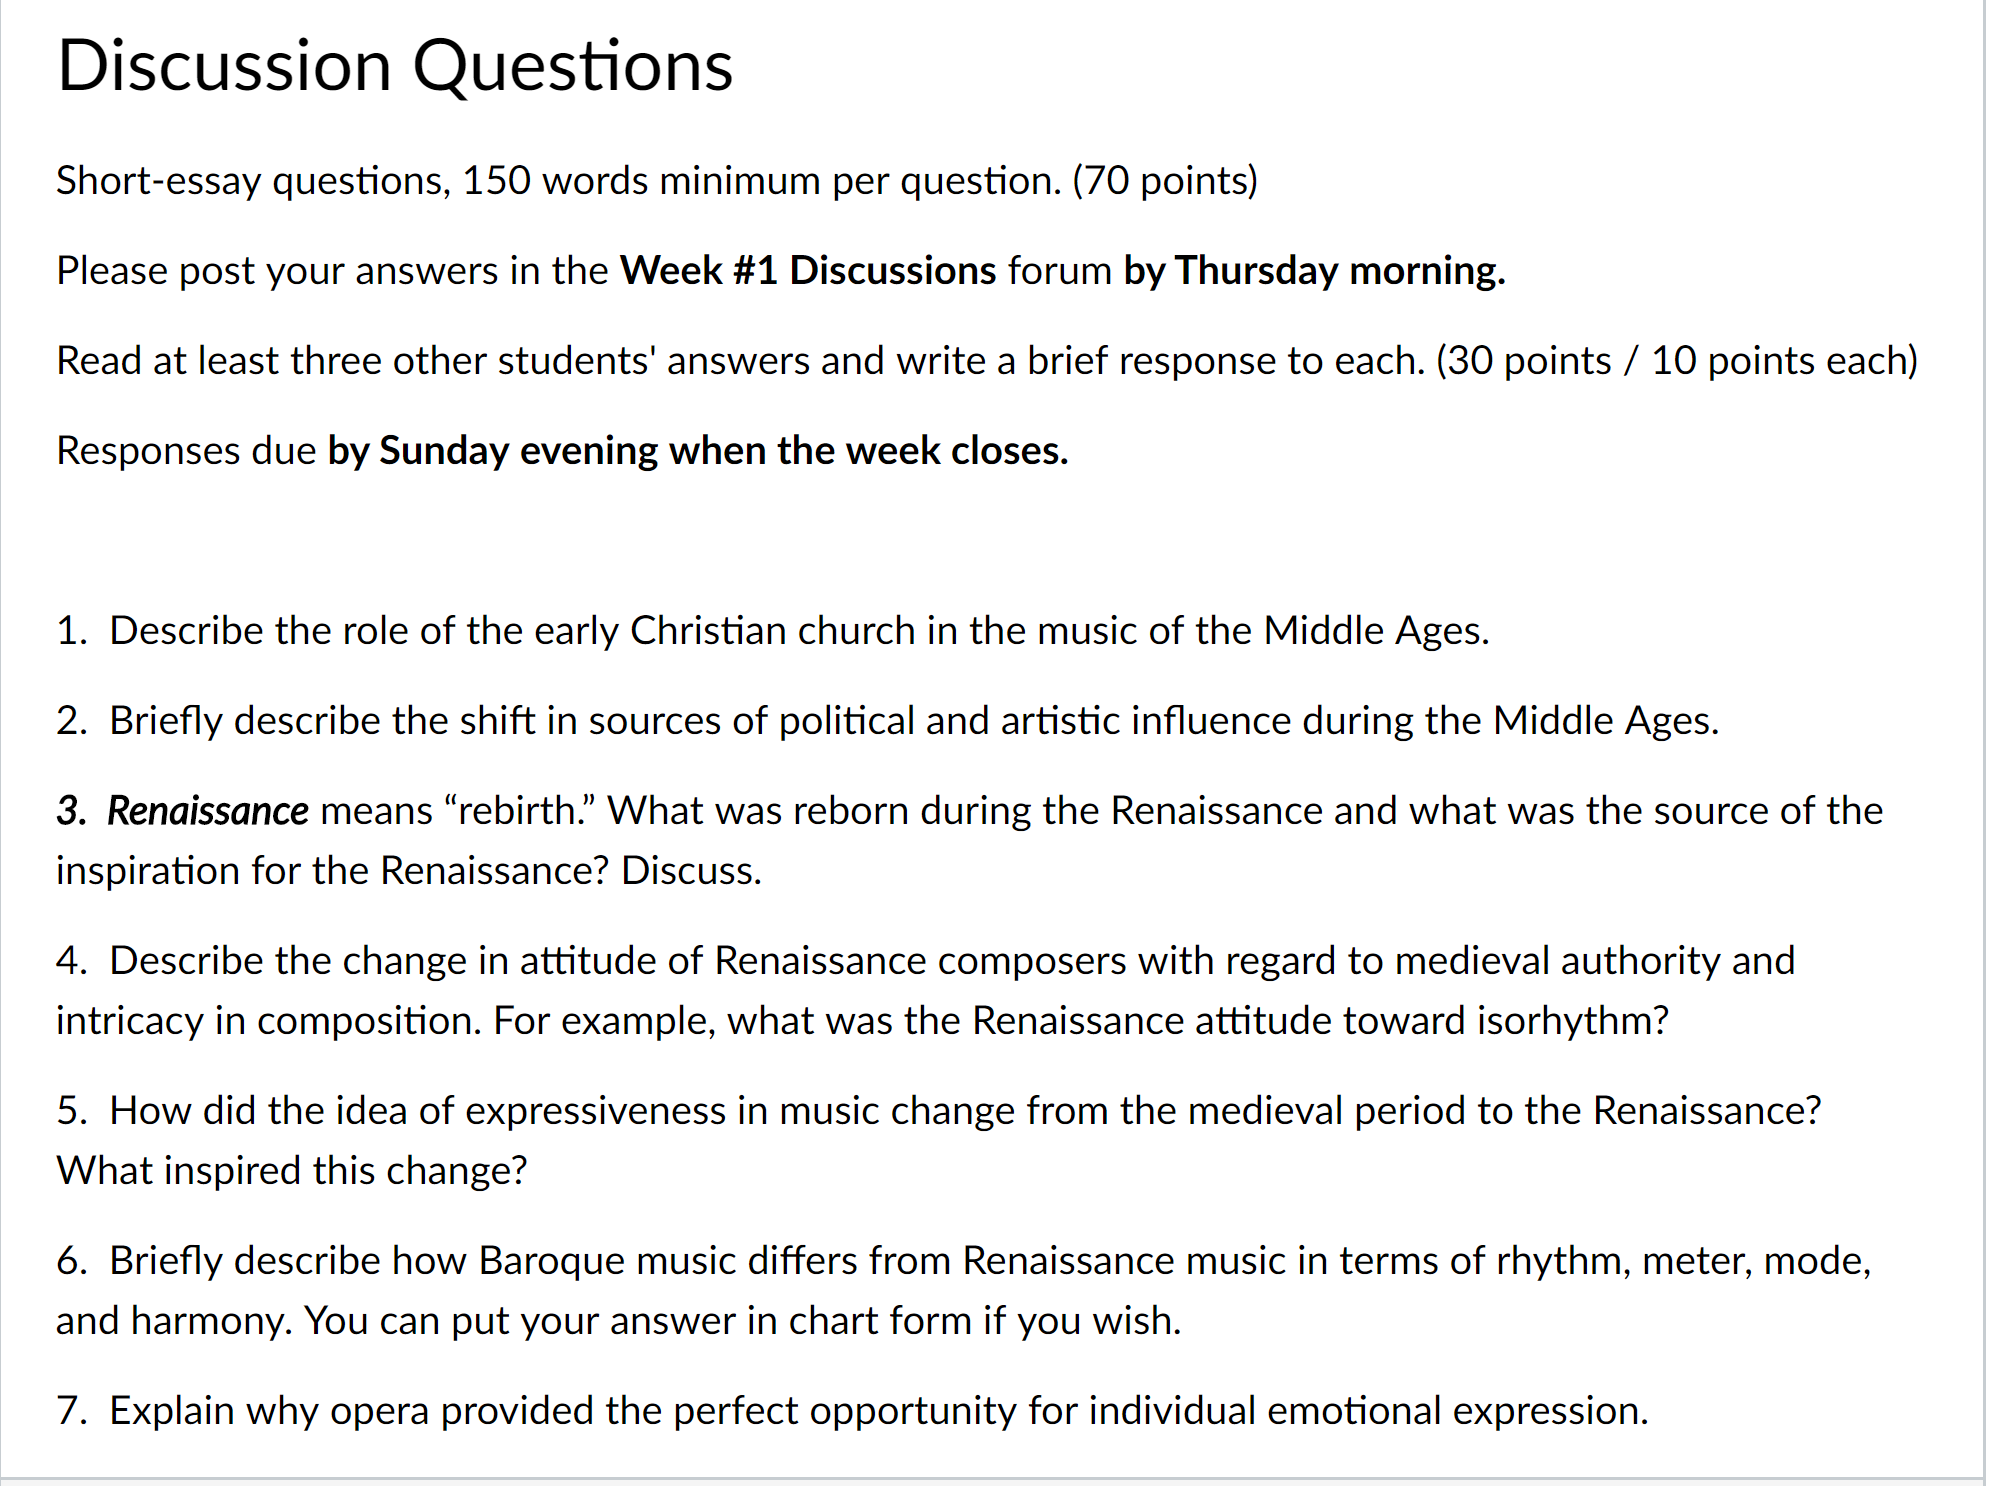Click the 'Read at least three other students' line

987,361
